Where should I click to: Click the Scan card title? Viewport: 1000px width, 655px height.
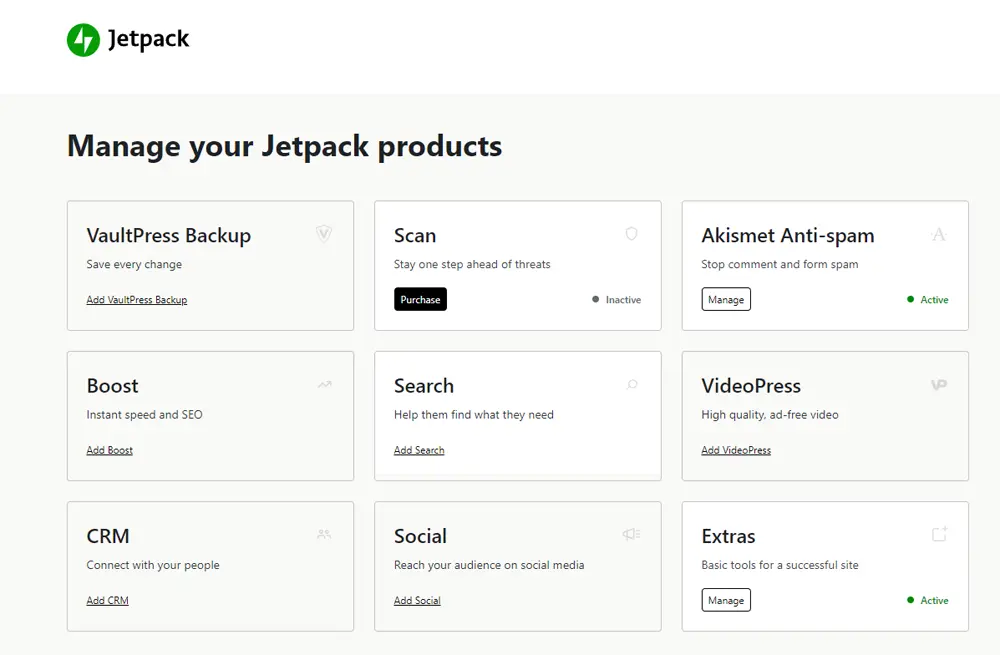pos(415,235)
